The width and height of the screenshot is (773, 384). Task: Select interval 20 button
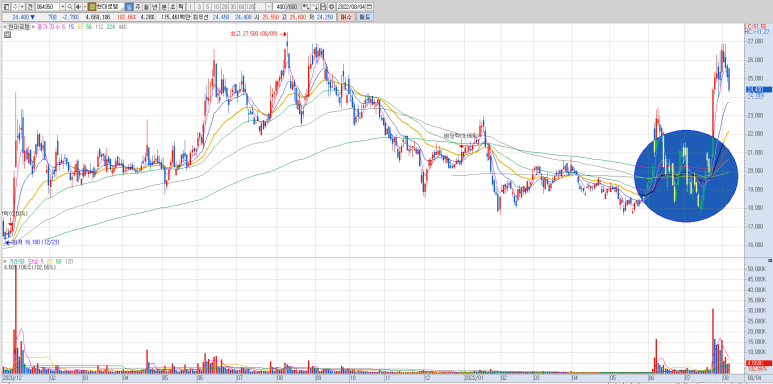click(224, 7)
